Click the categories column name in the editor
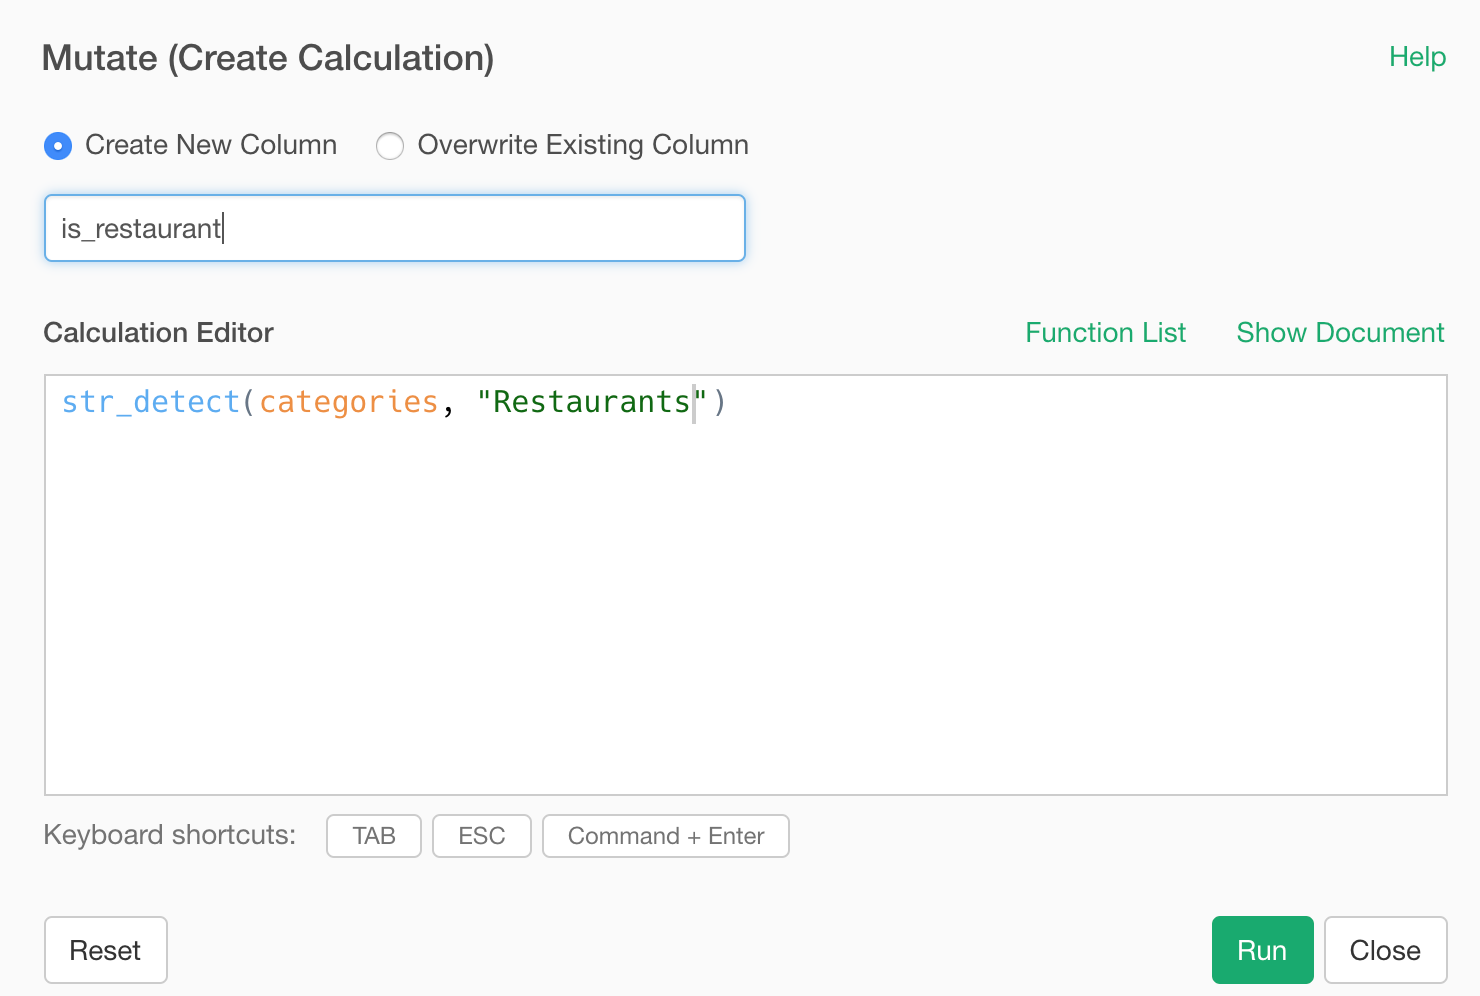This screenshot has width=1480, height=996. (x=349, y=402)
